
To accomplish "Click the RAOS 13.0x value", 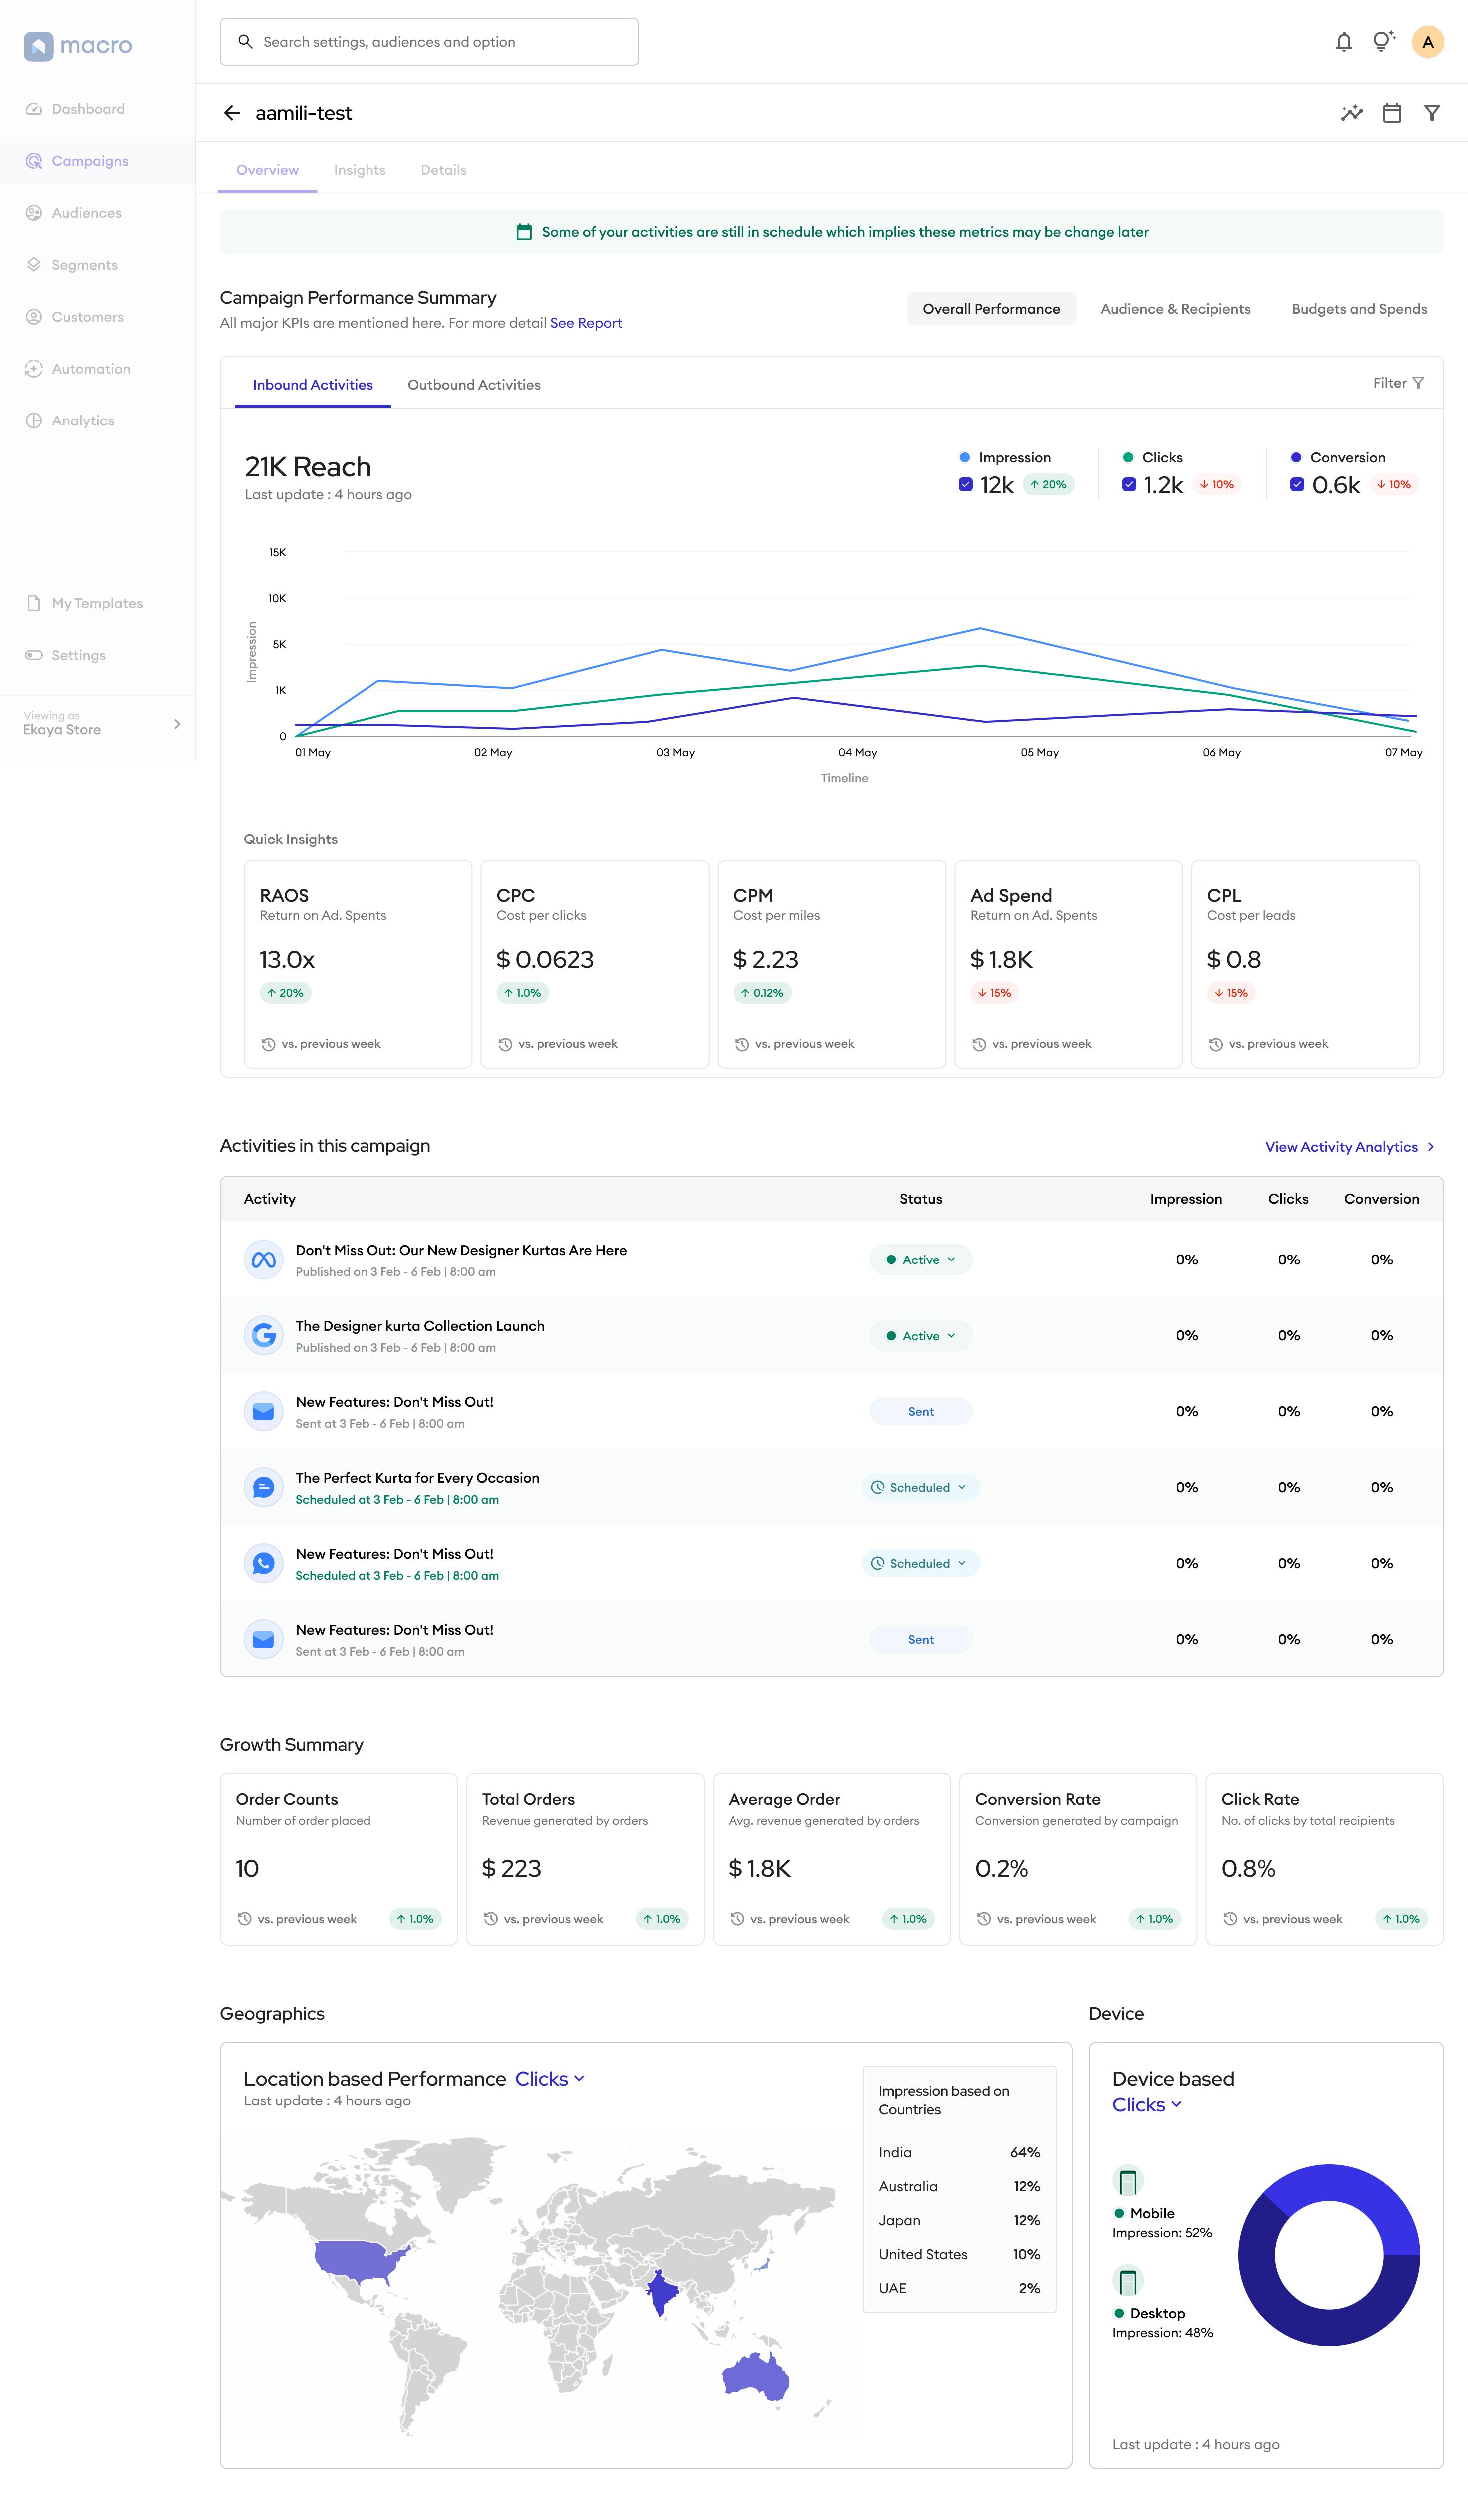I will click(287, 960).
